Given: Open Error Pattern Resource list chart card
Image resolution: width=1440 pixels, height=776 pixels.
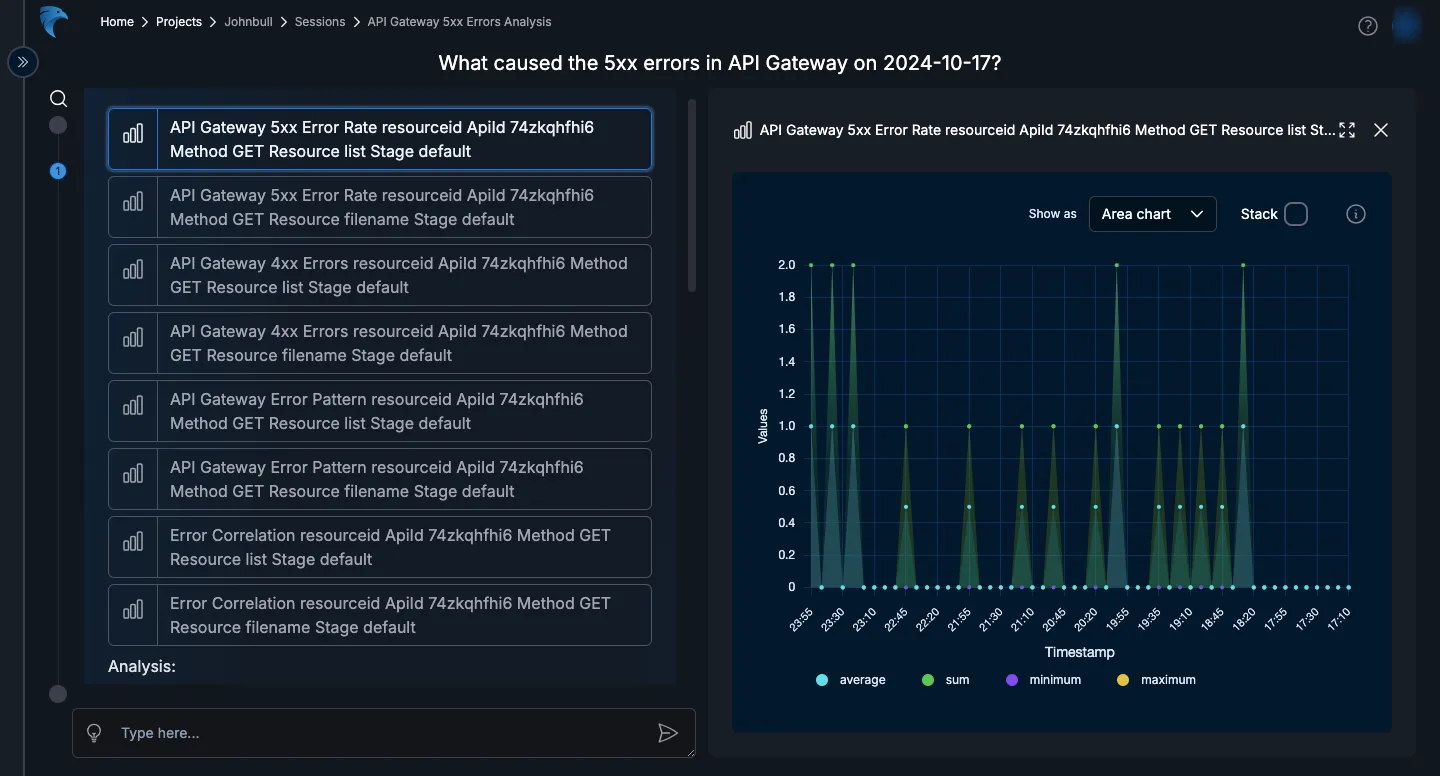Looking at the screenshot, I should [x=380, y=411].
